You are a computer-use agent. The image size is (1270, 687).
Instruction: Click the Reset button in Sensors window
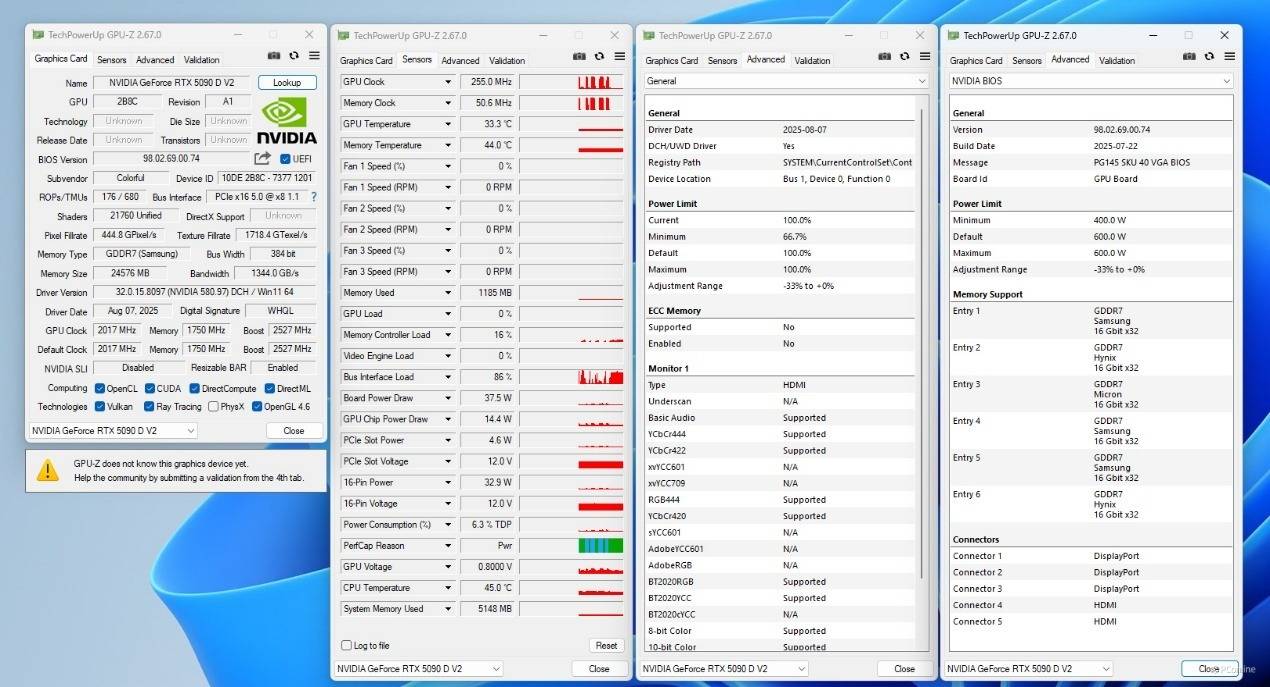(606, 646)
